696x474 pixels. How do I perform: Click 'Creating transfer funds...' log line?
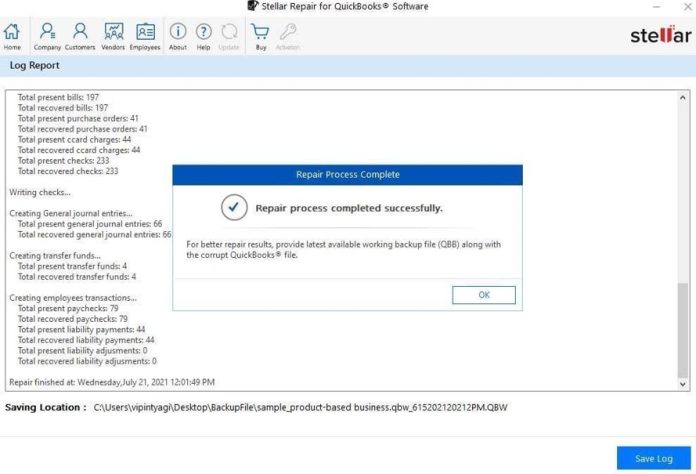55,256
